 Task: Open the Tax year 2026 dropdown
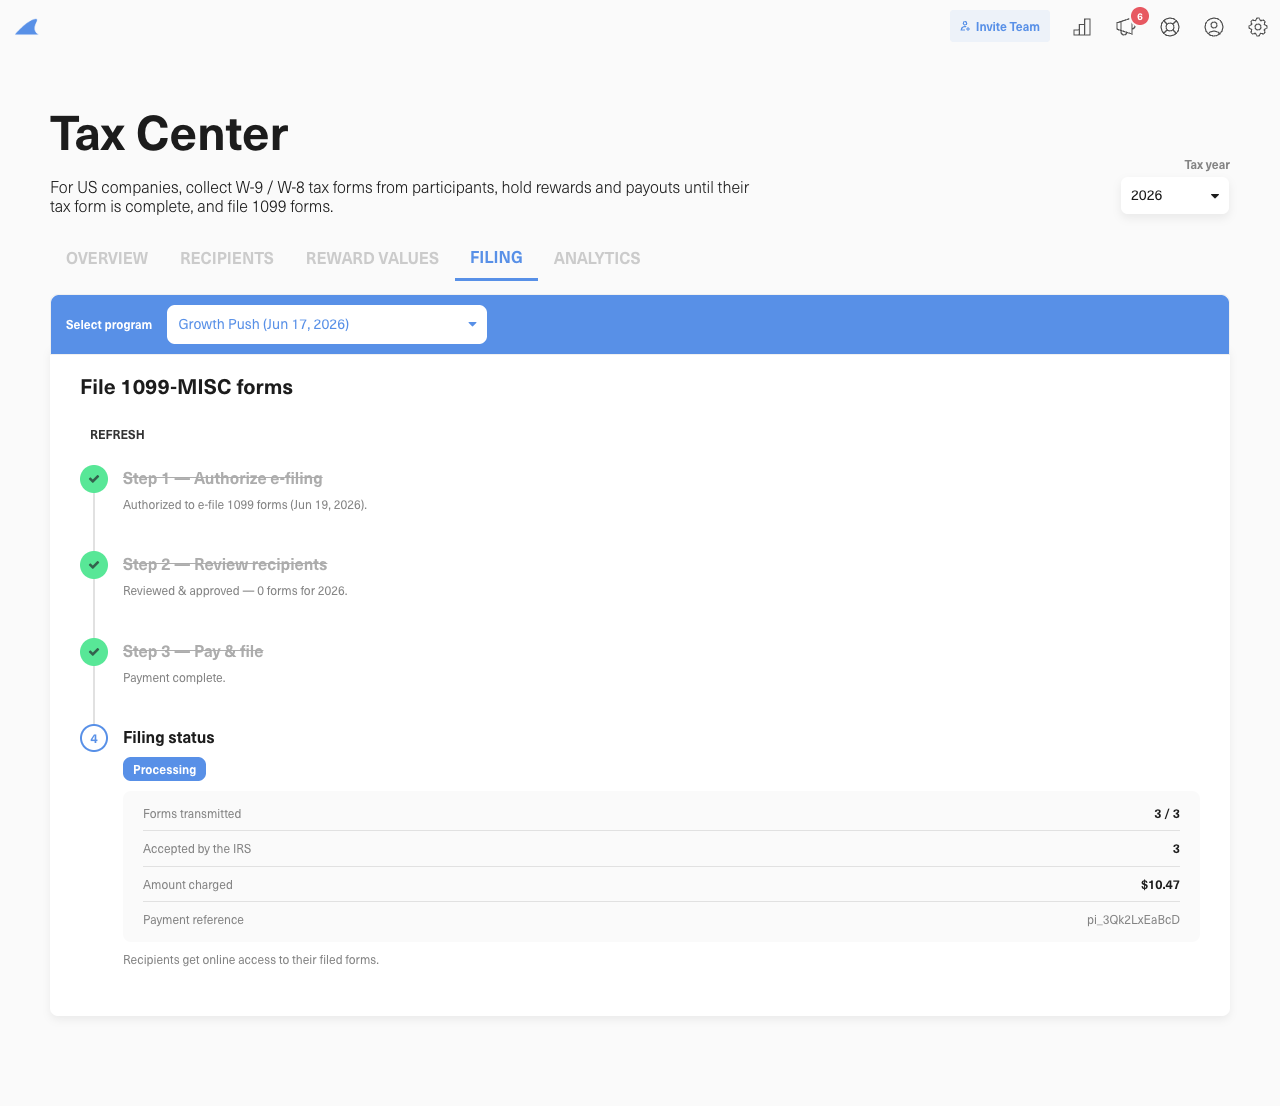[1175, 196]
